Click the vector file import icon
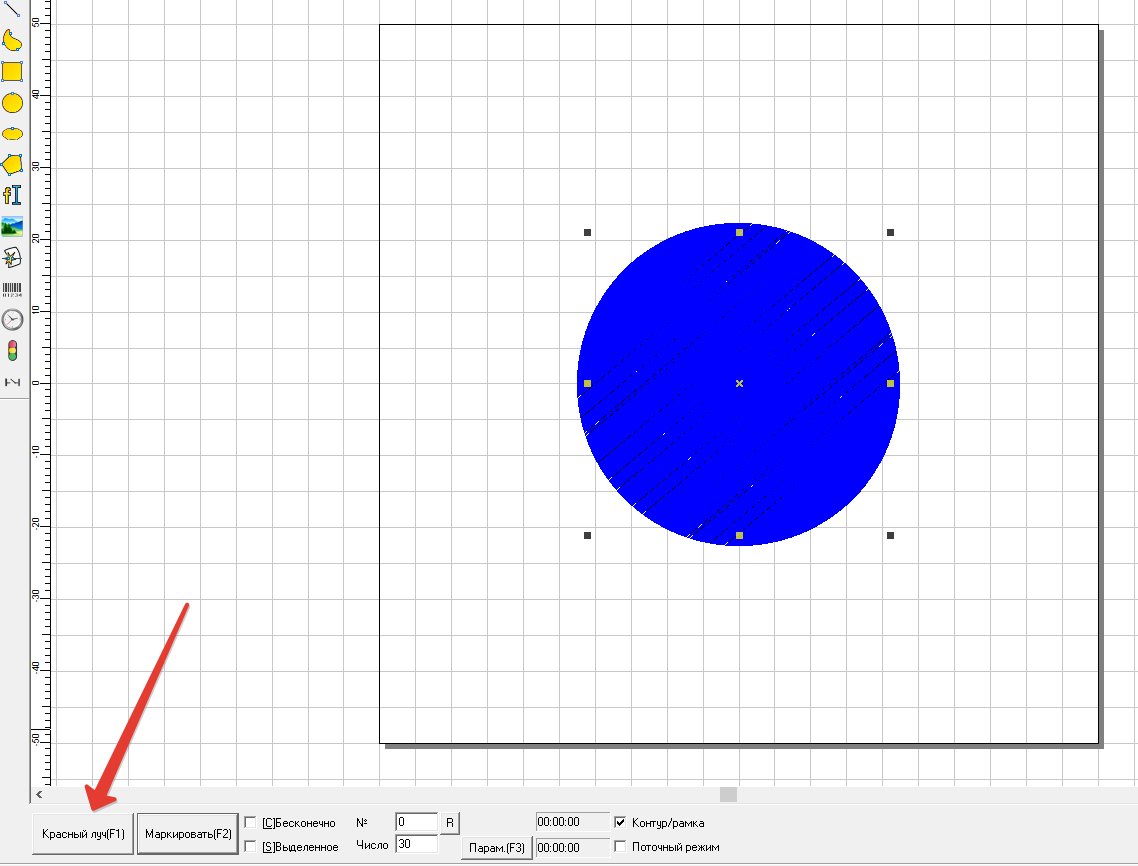The width and height of the screenshot is (1138, 866). [12, 258]
